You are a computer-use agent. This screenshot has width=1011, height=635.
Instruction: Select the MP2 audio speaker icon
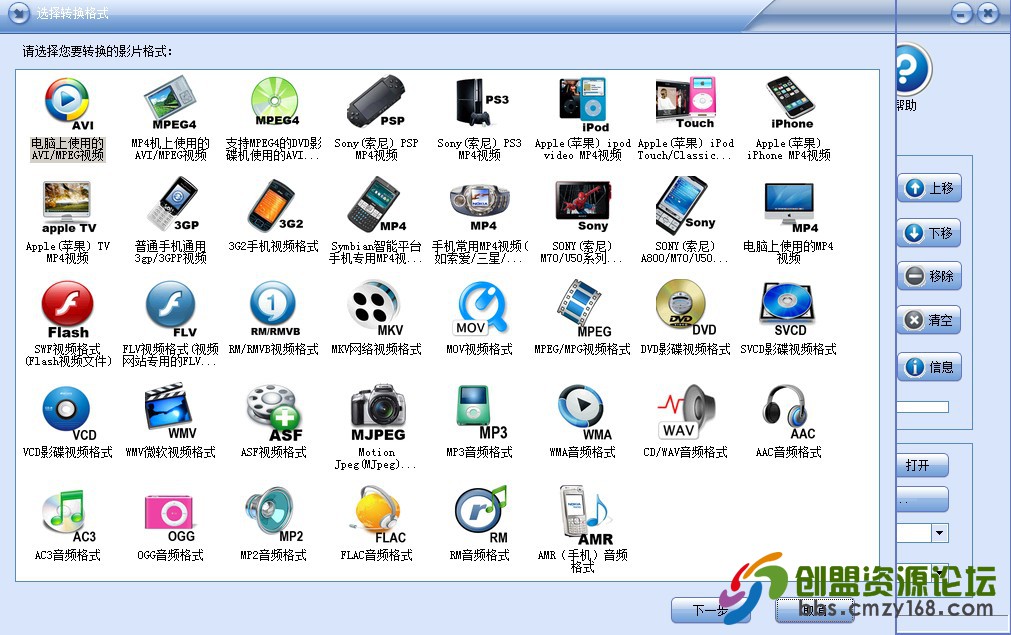(x=274, y=516)
